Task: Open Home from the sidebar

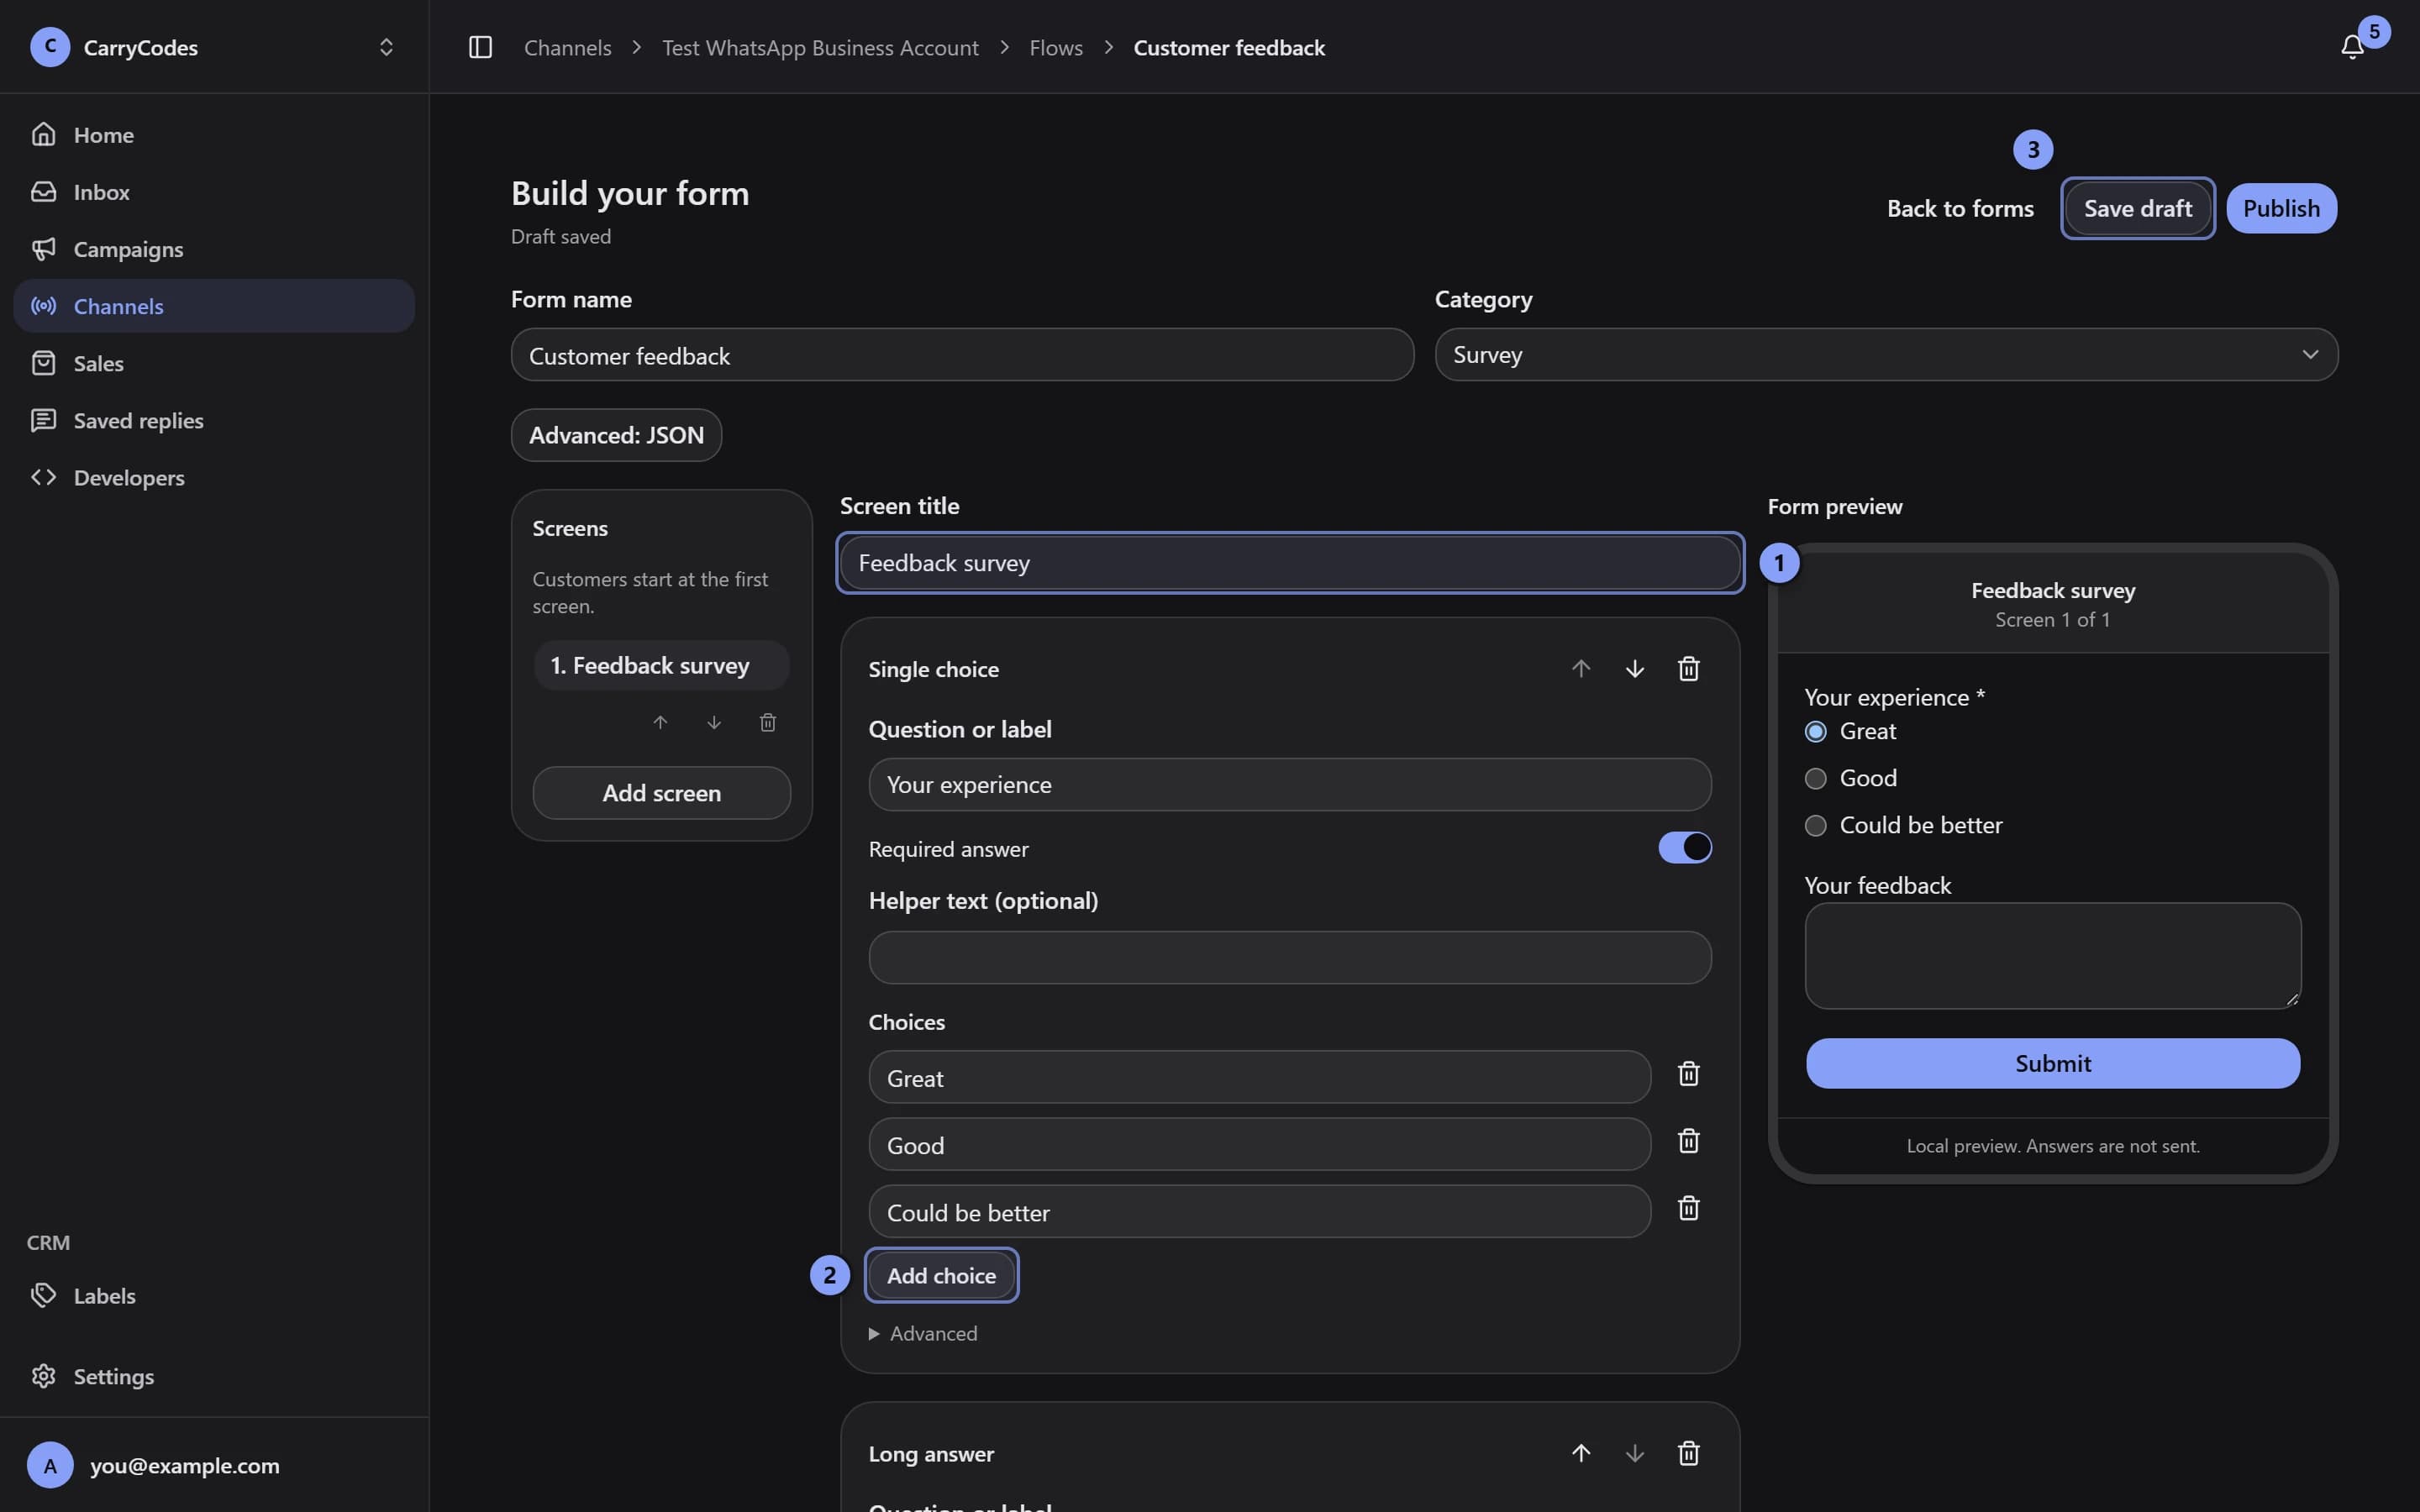Action: (214, 134)
